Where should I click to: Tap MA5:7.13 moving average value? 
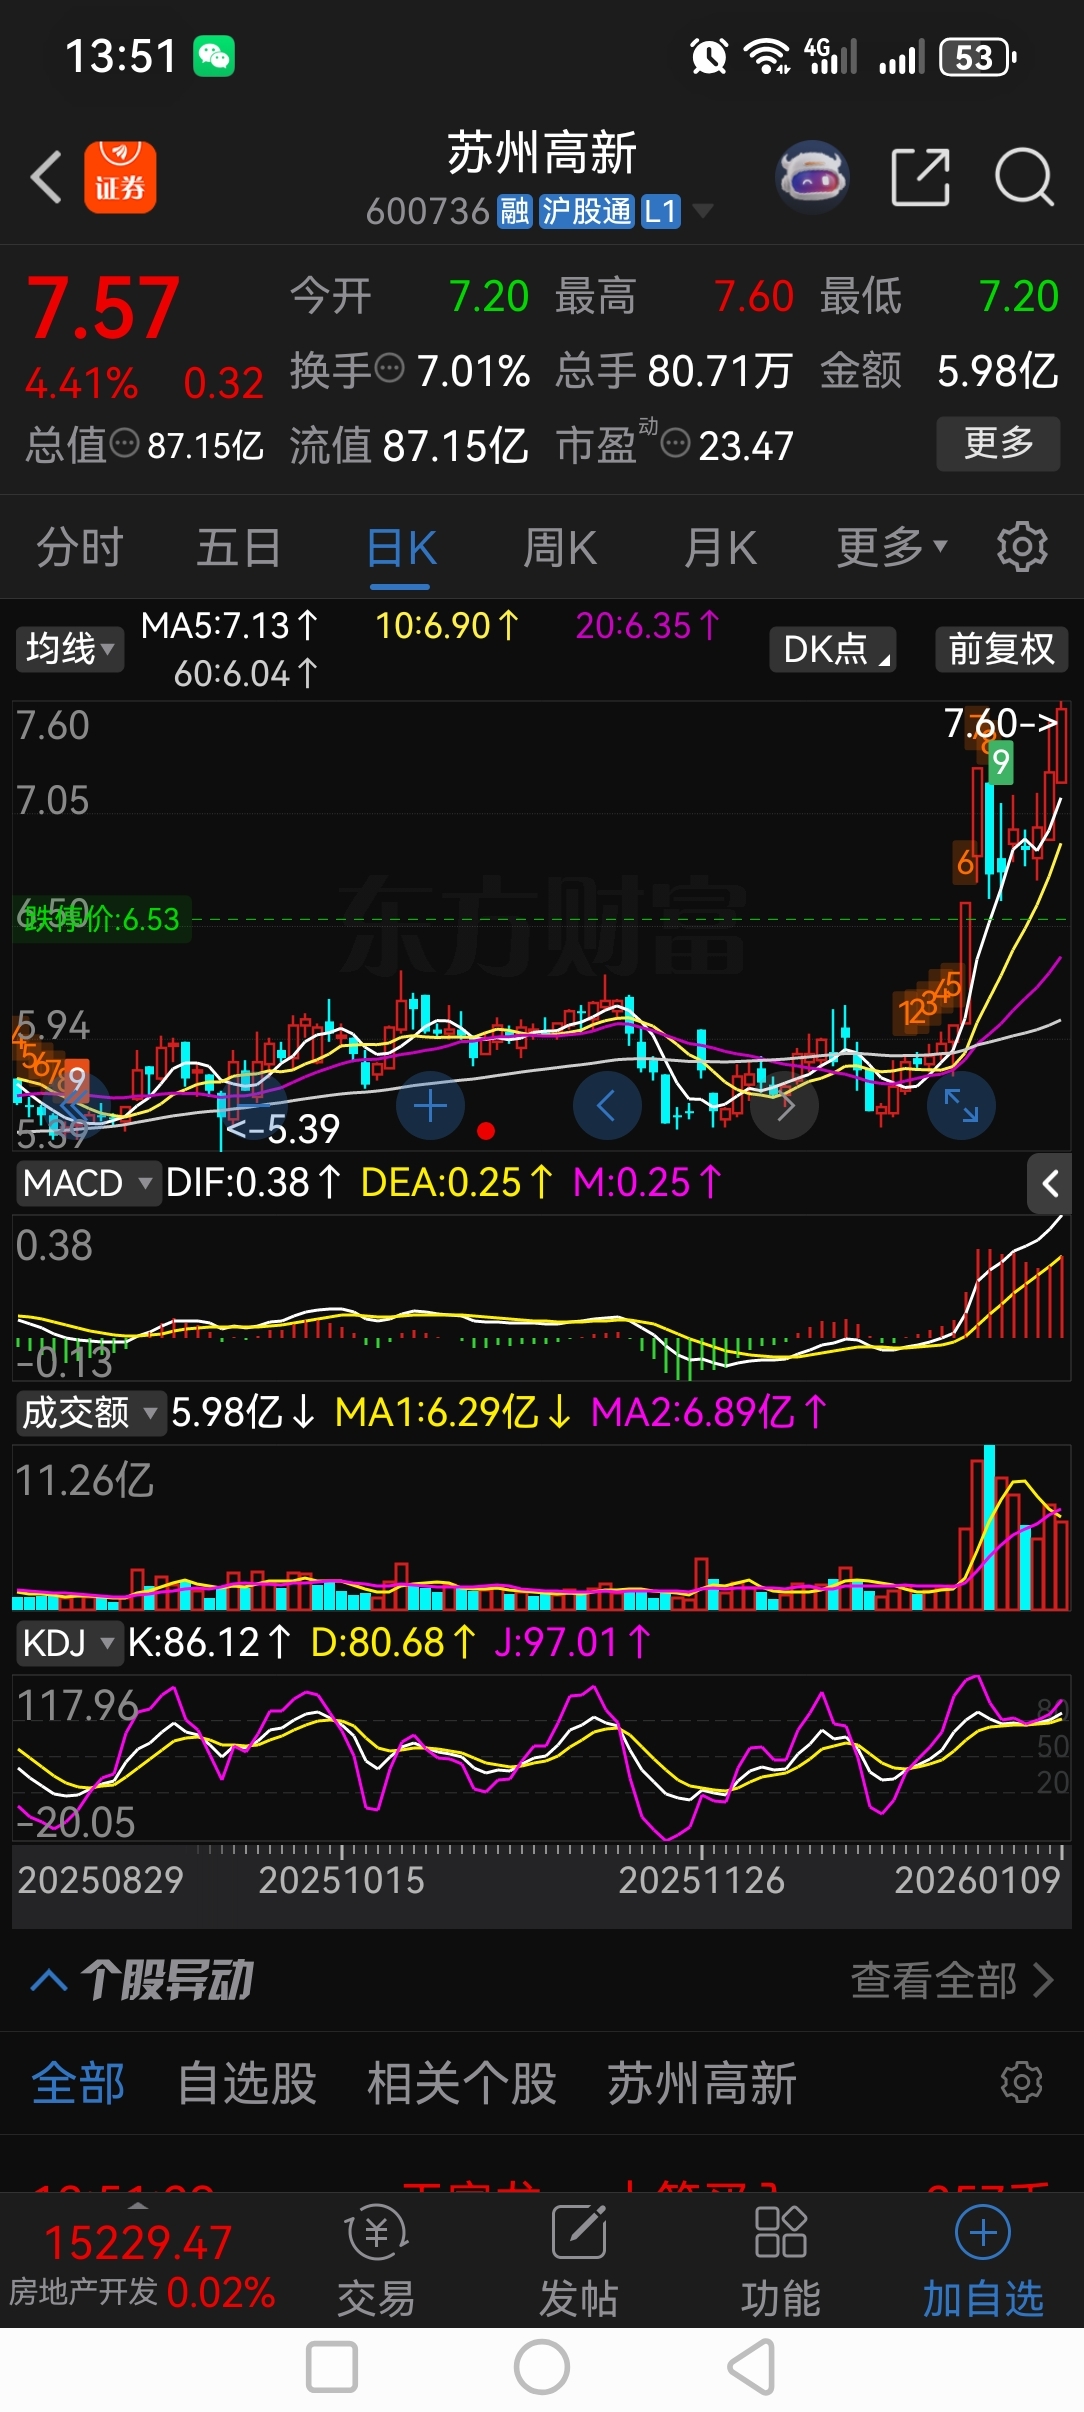[x=229, y=626]
